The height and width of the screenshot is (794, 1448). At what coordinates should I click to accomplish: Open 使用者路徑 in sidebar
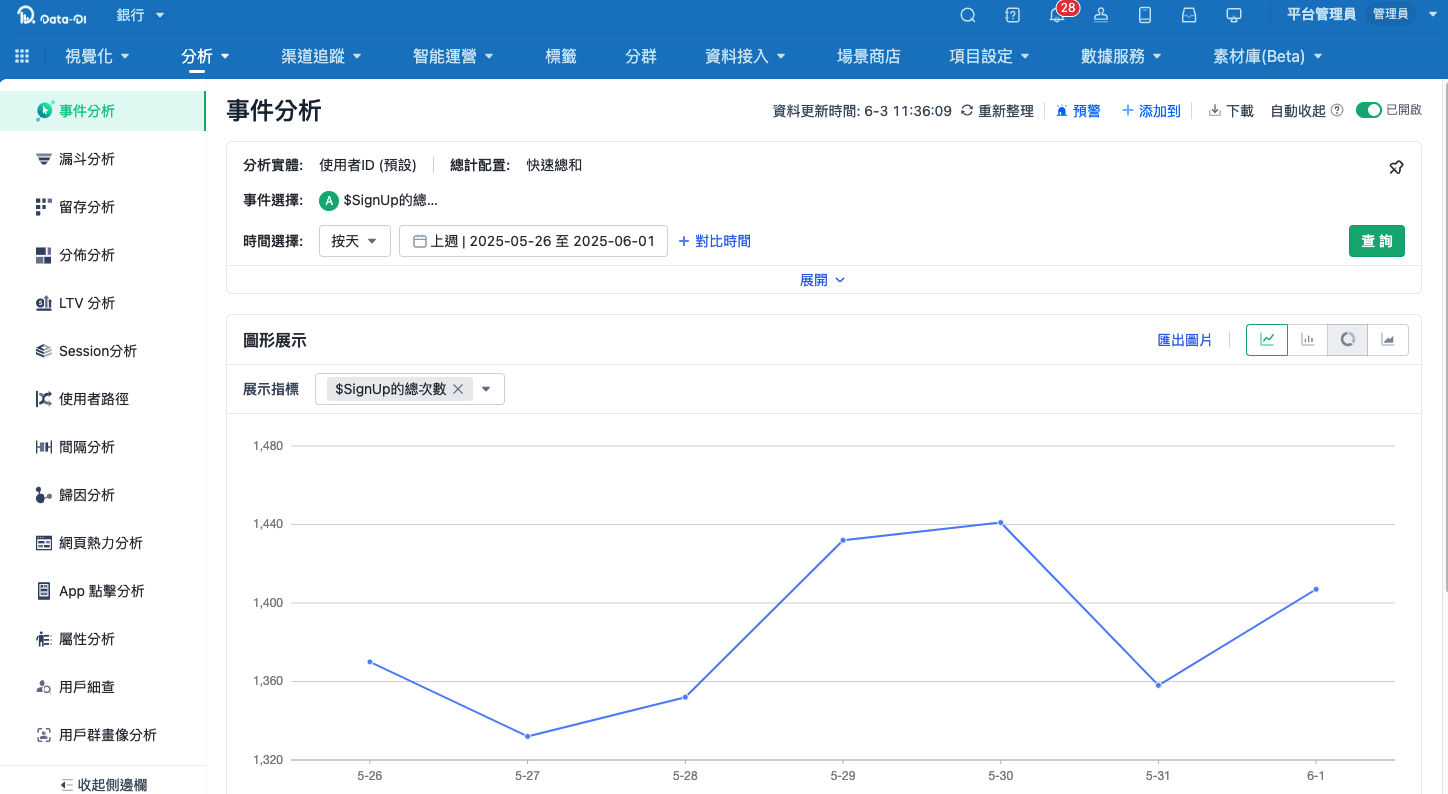[103, 399]
